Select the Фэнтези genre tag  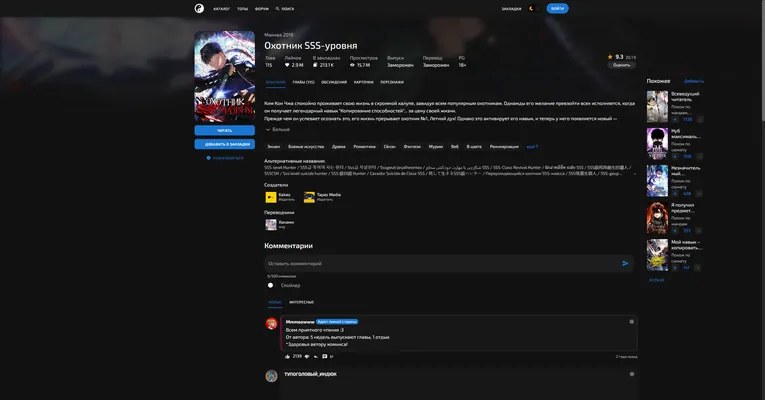point(412,147)
